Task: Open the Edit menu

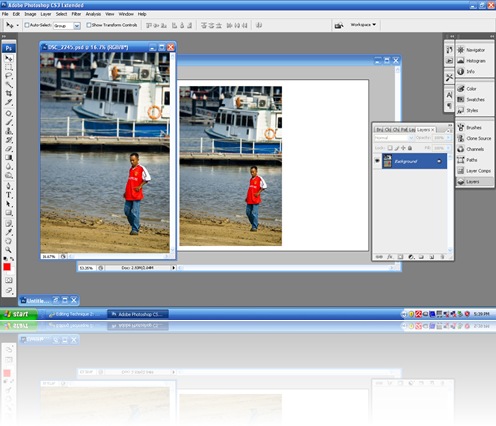Action: (16, 14)
